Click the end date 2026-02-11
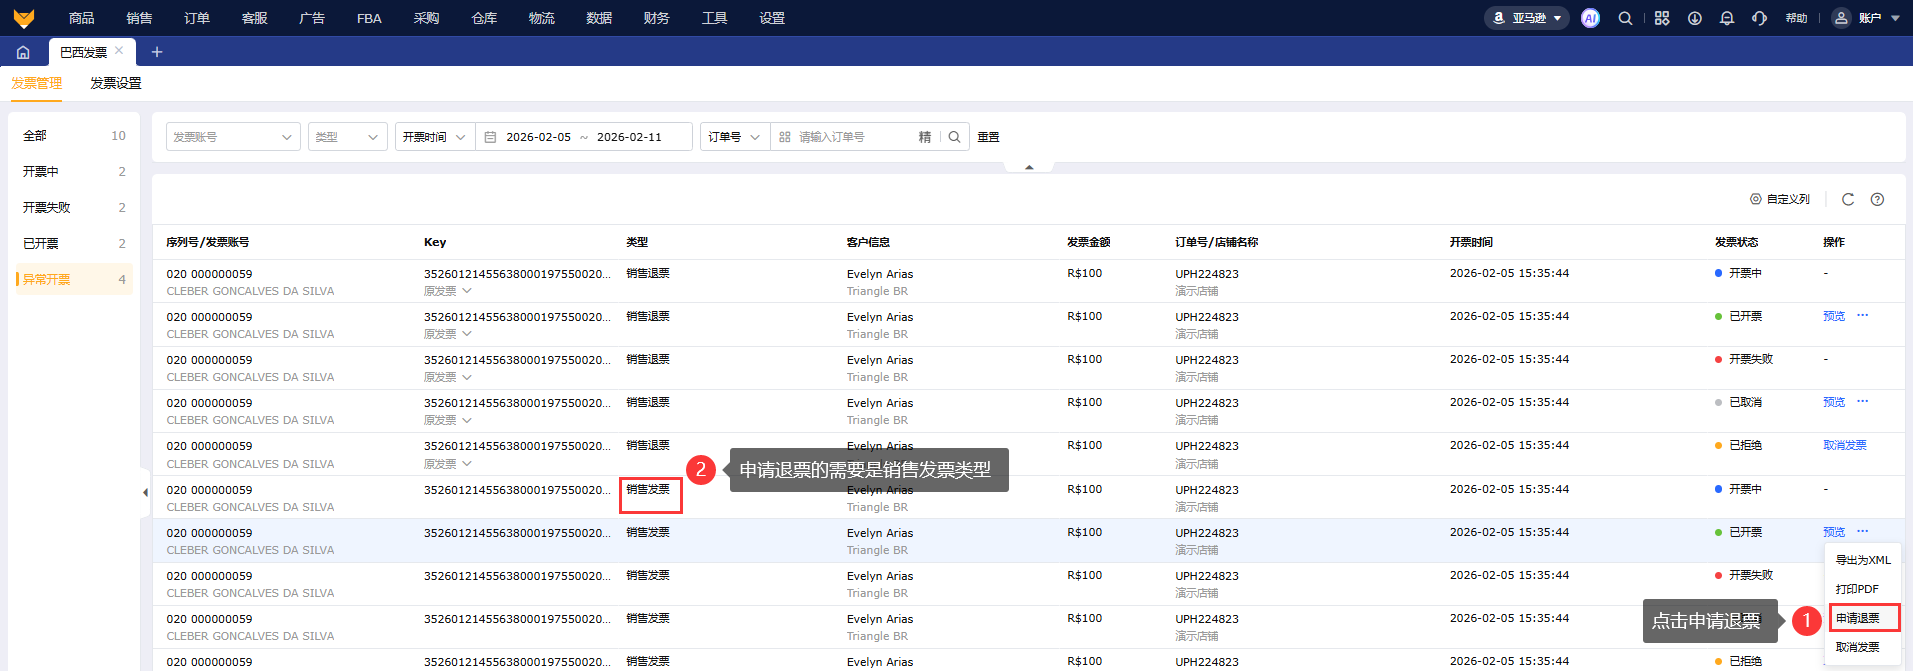 pyautogui.click(x=629, y=137)
